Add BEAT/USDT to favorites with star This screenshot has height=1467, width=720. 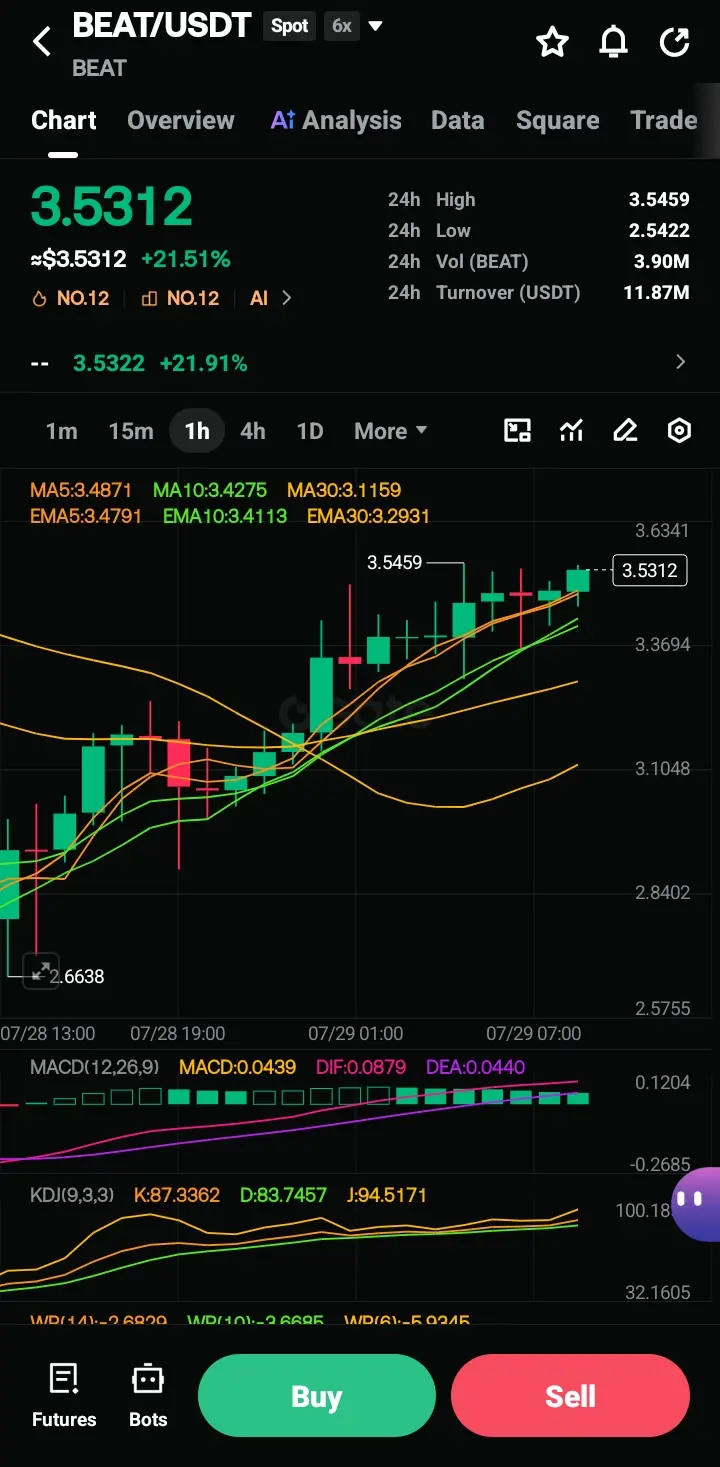point(552,42)
